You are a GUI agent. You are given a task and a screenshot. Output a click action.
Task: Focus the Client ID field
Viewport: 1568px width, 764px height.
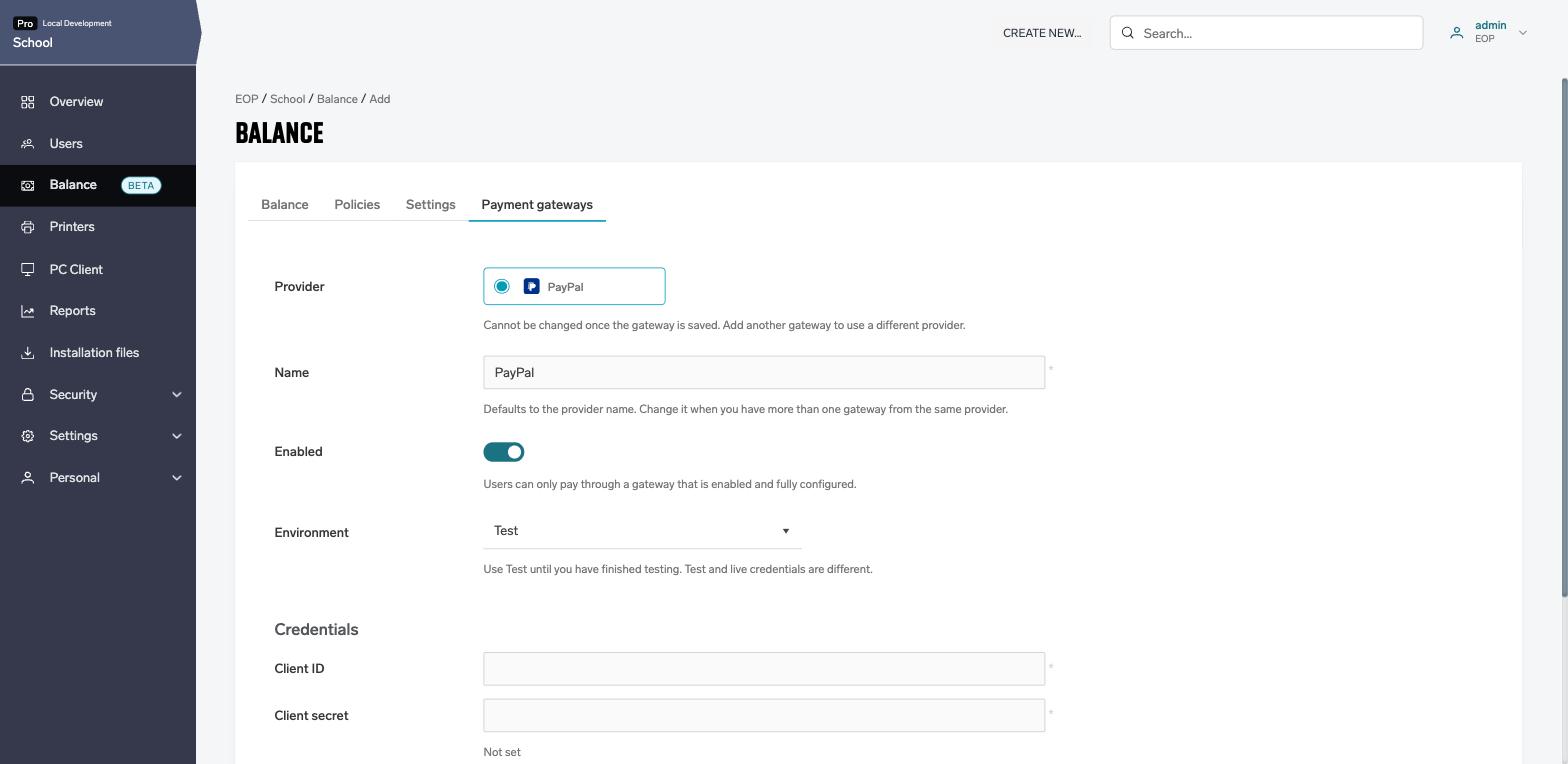coord(764,669)
